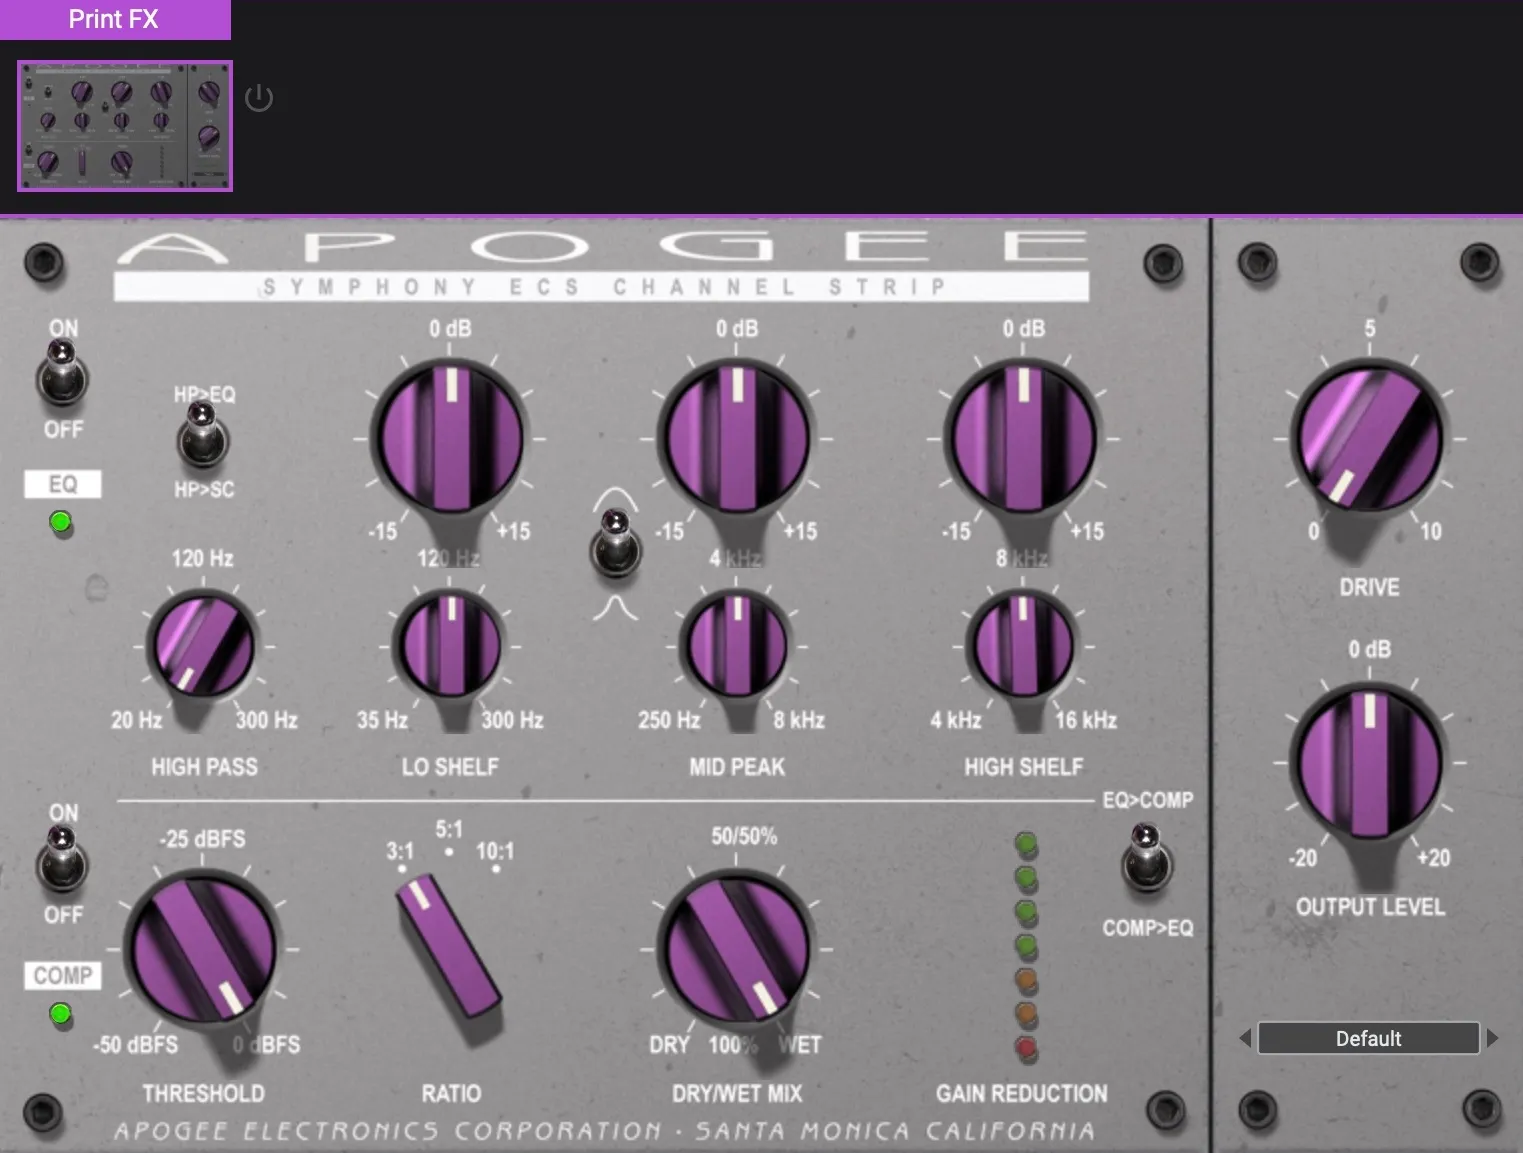The height and width of the screenshot is (1153, 1523).
Task: Toggle the plugin power button
Action: pyautogui.click(x=259, y=98)
